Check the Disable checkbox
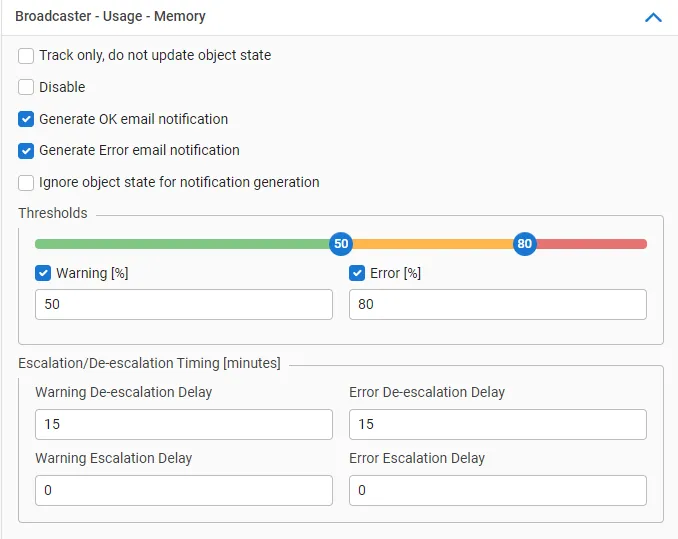 point(26,87)
